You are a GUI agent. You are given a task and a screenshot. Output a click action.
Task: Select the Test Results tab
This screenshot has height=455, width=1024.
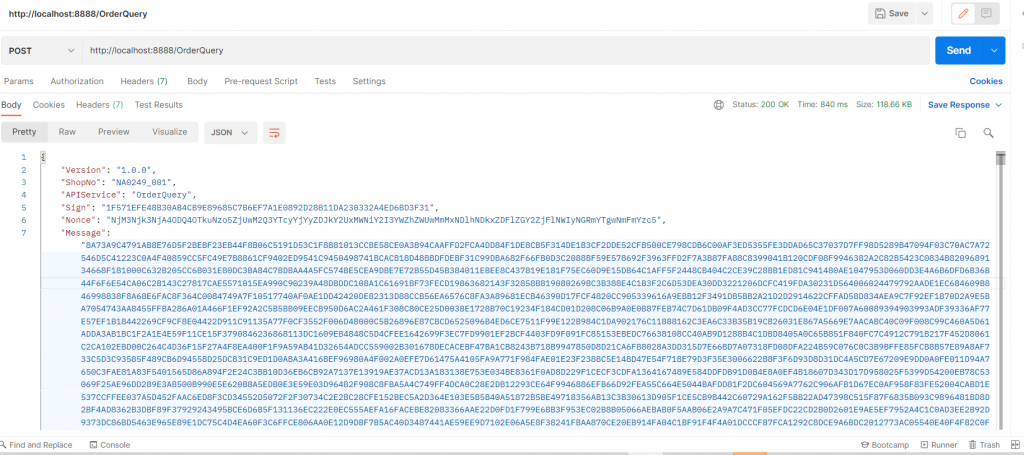pyautogui.click(x=159, y=105)
